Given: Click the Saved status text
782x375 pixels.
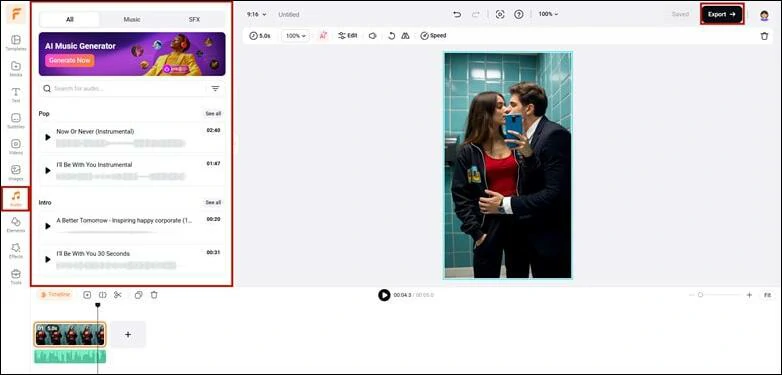Looking at the screenshot, I should pos(680,14).
